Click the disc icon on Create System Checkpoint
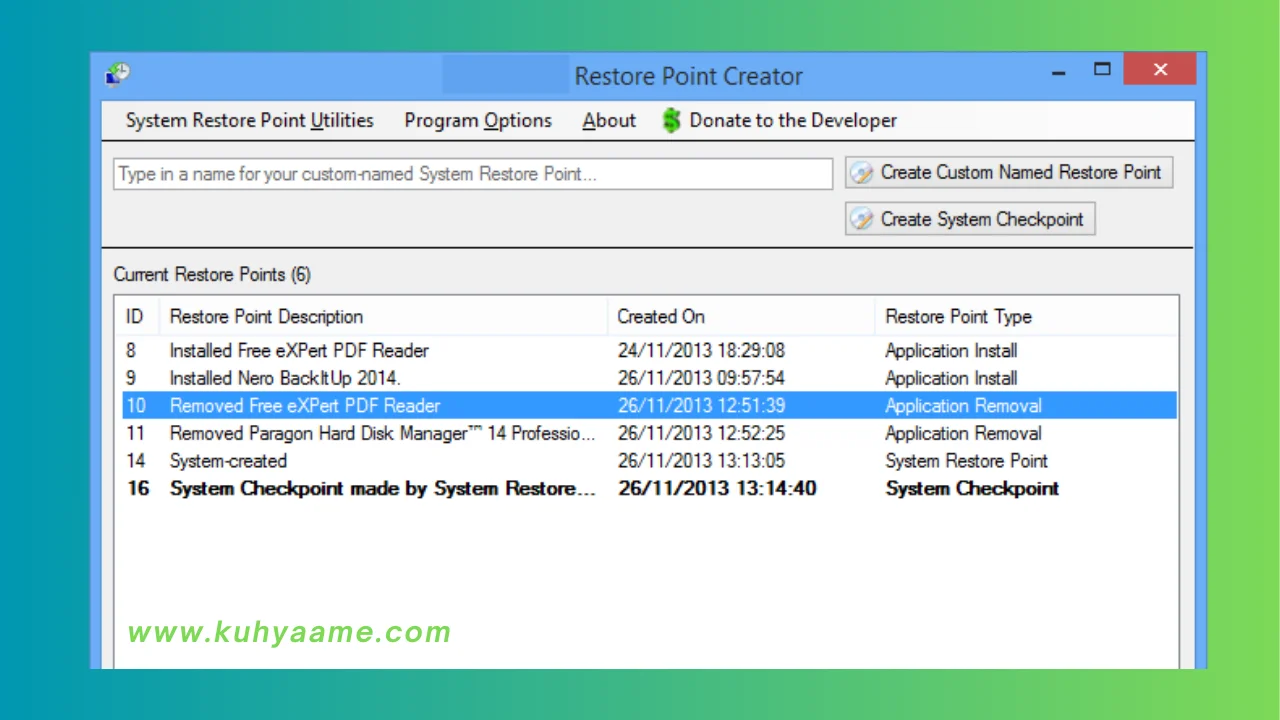Screen dimensions: 1280x720 [861, 219]
